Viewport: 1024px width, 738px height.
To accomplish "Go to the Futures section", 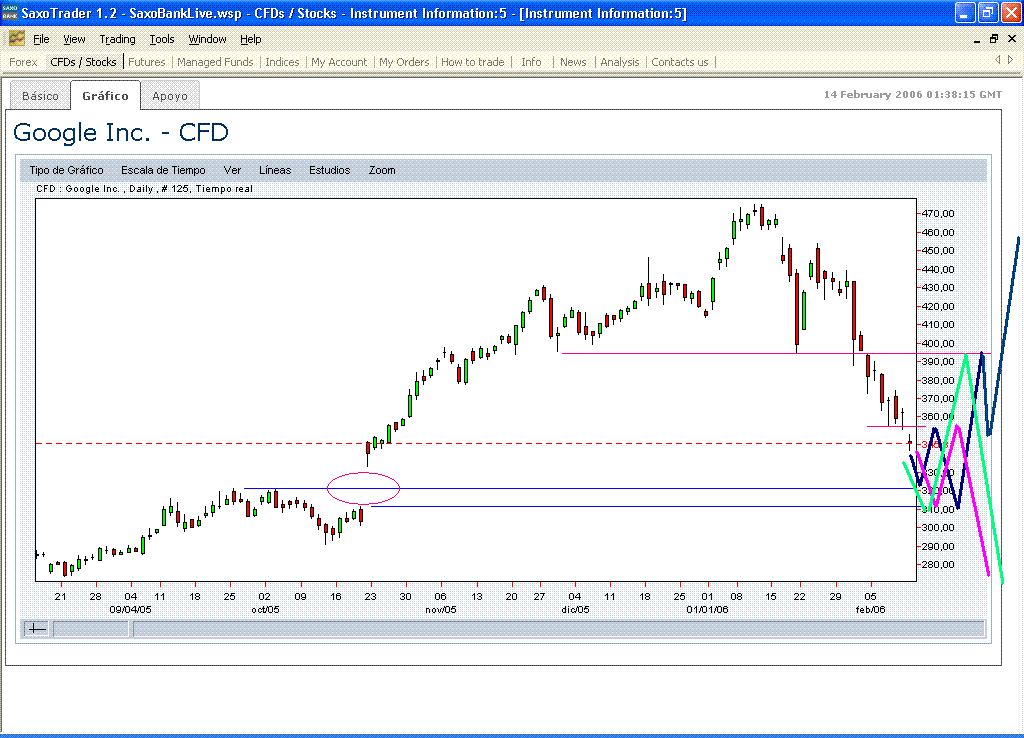I will pos(146,62).
